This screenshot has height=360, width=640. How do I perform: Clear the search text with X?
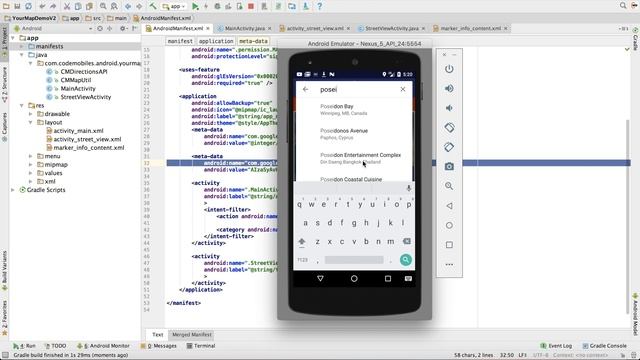pyautogui.click(x=403, y=89)
